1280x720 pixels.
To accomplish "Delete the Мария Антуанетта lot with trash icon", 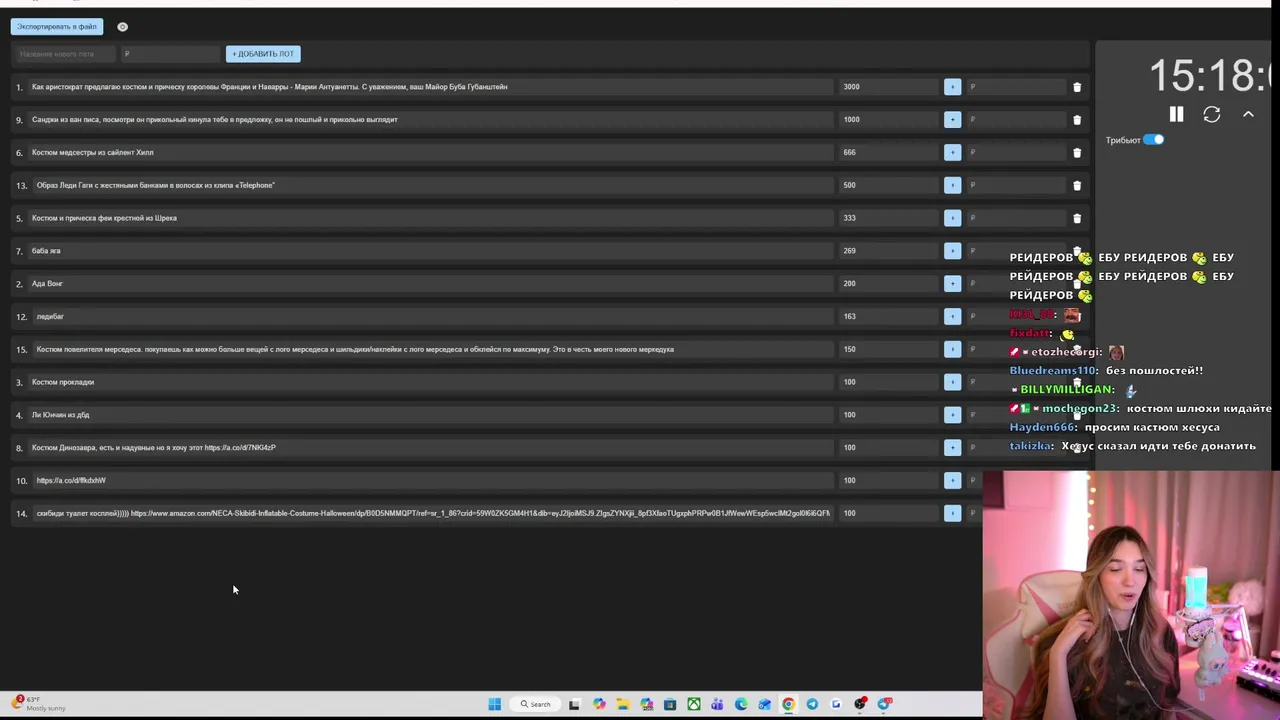I will 1077,87.
